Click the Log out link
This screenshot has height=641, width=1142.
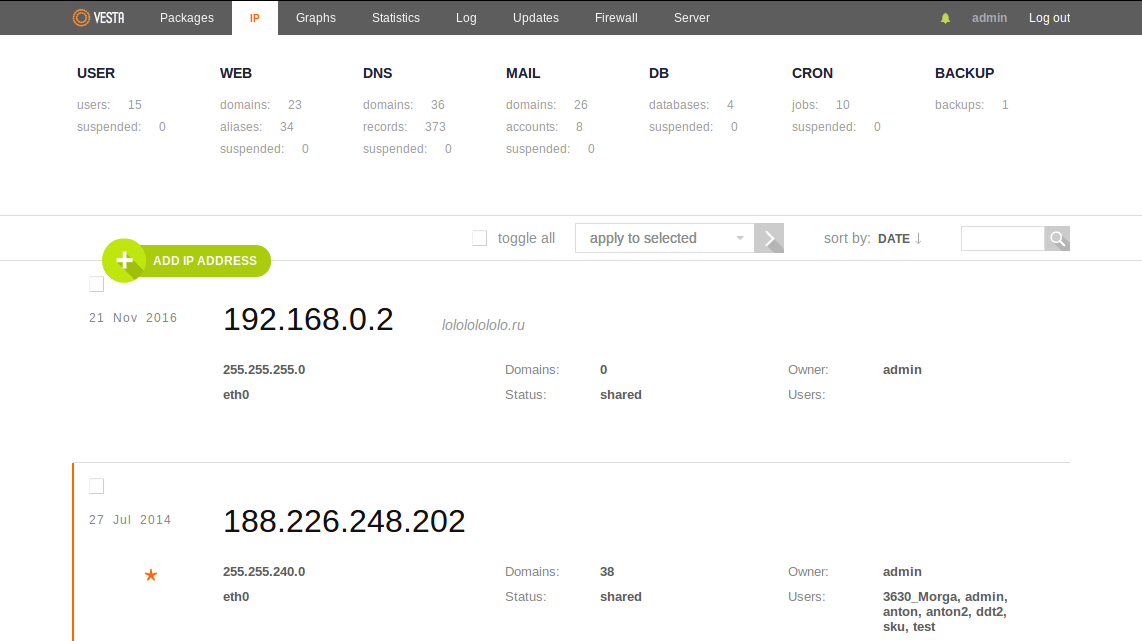(x=1049, y=18)
